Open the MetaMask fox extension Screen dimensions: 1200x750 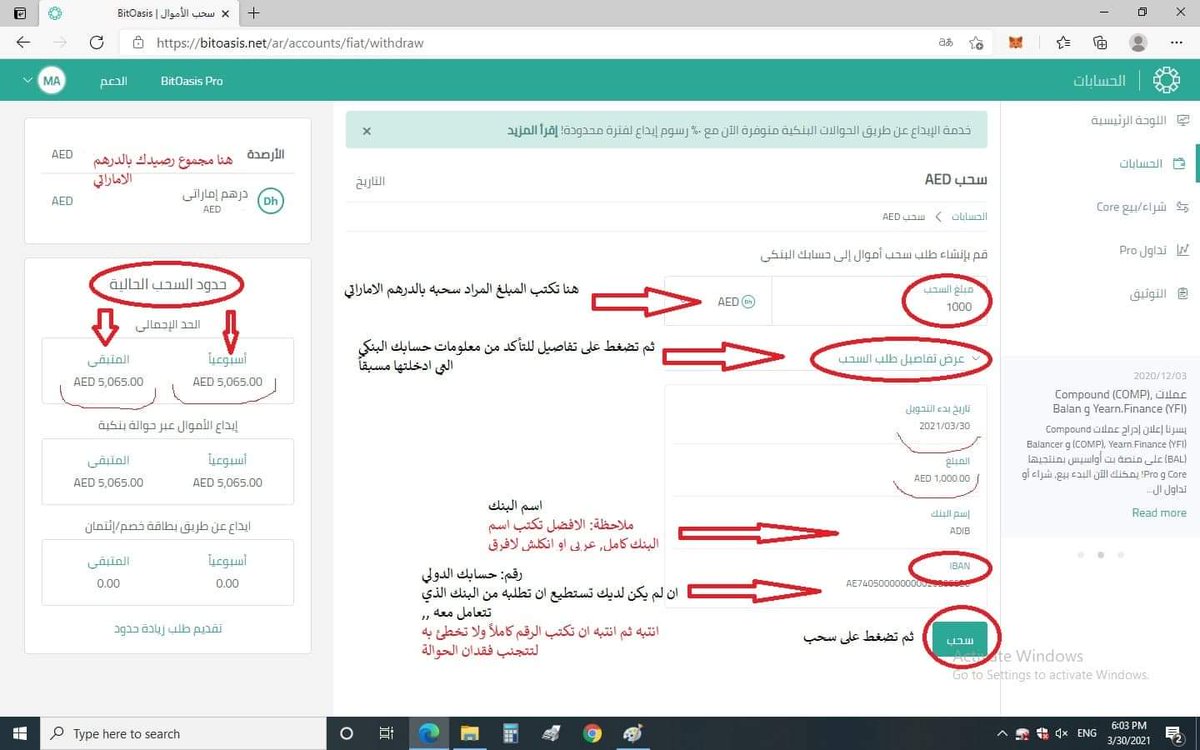1016,43
